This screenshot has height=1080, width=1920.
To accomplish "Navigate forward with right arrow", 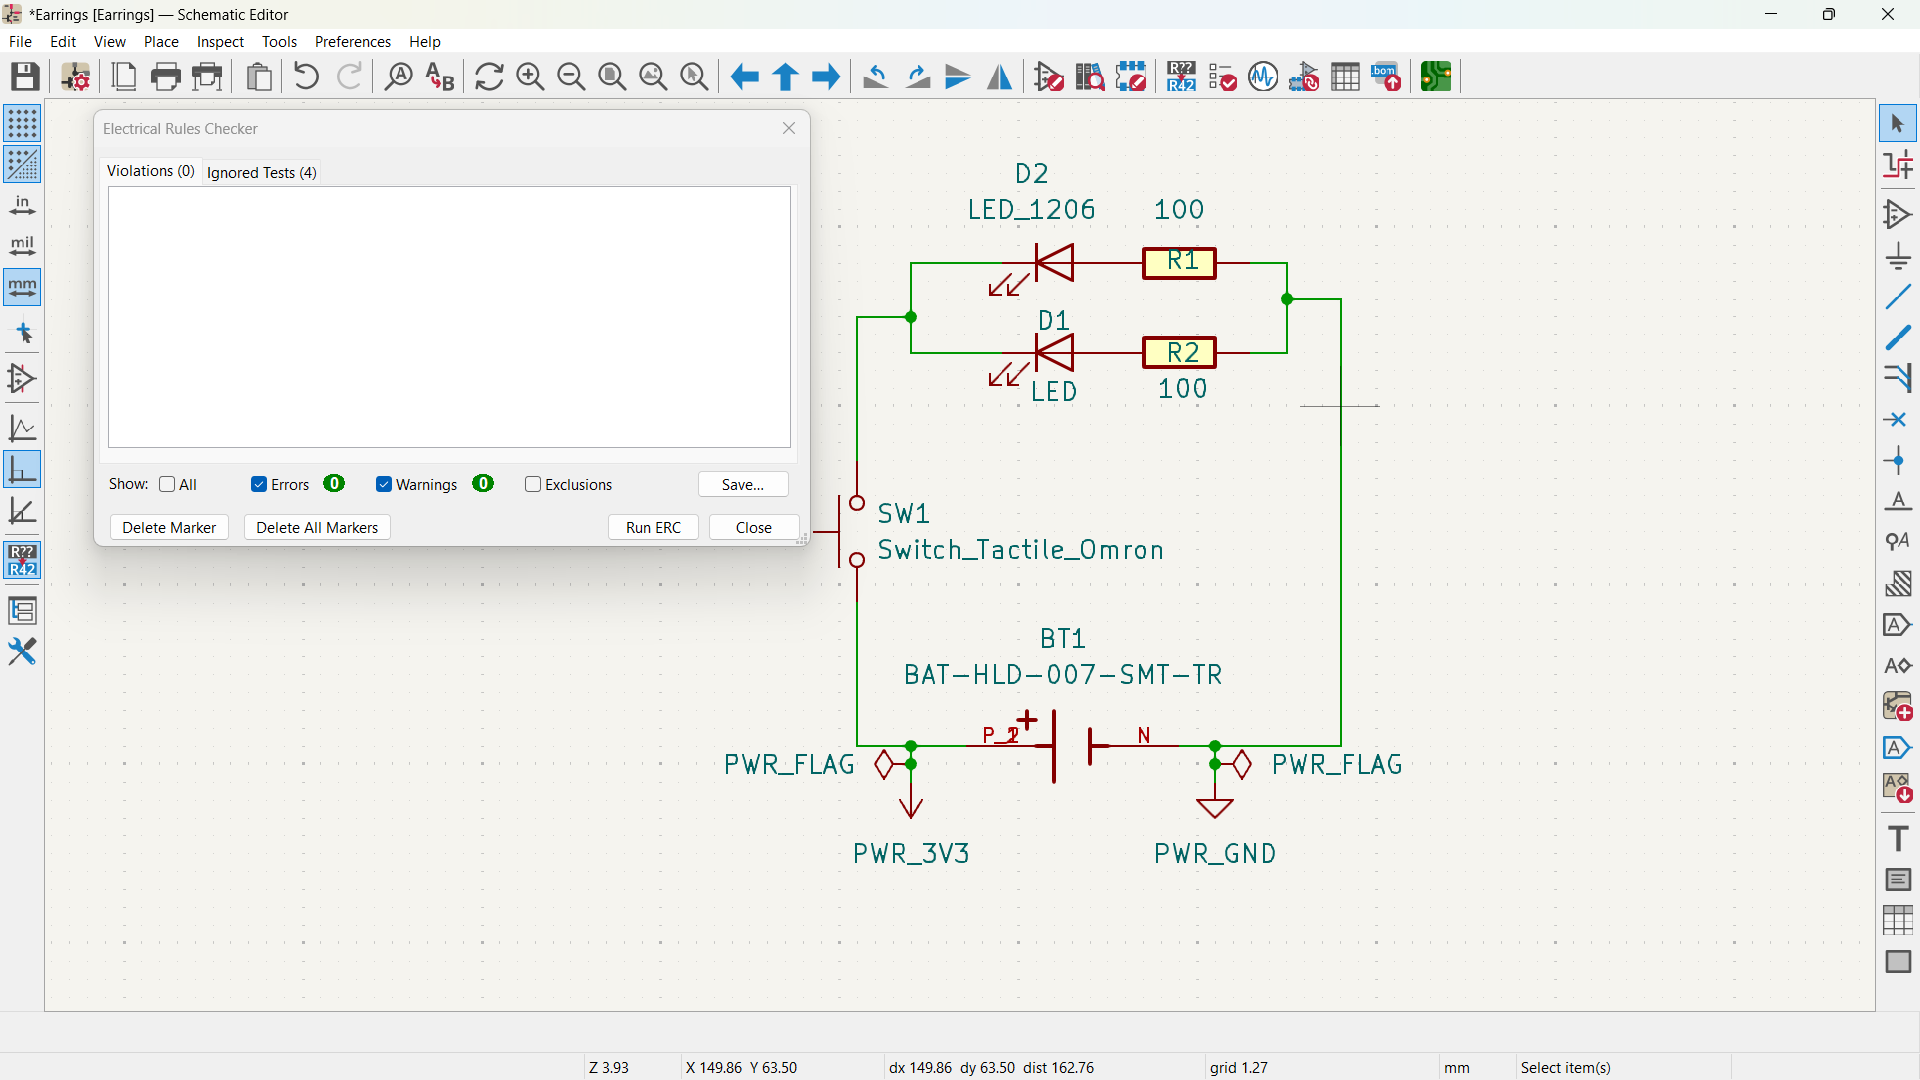I will 826,77.
